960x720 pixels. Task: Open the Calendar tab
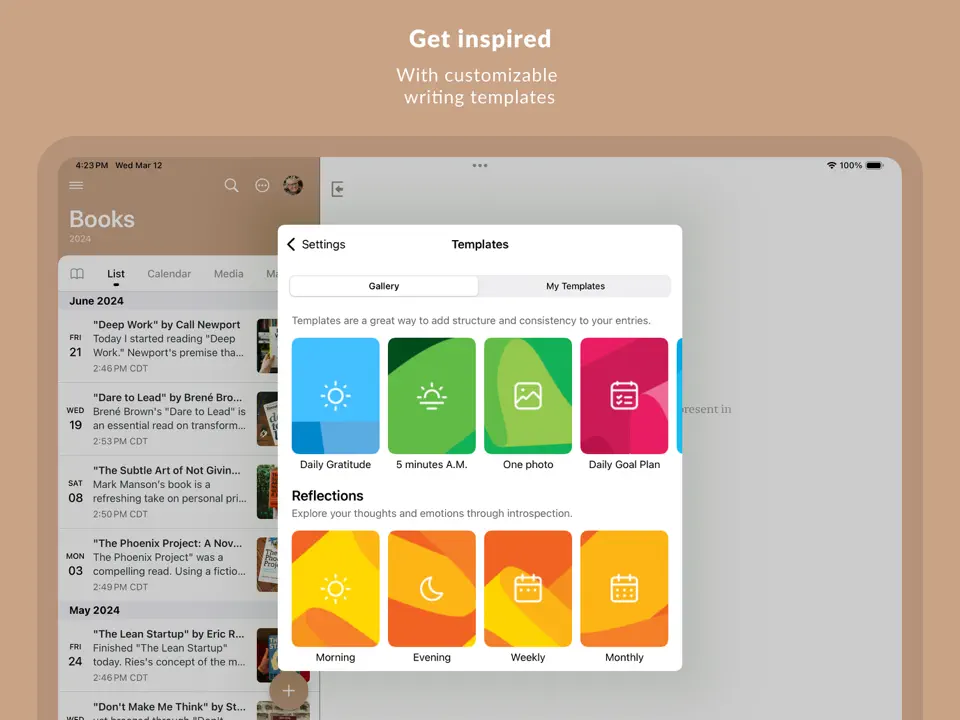click(169, 274)
